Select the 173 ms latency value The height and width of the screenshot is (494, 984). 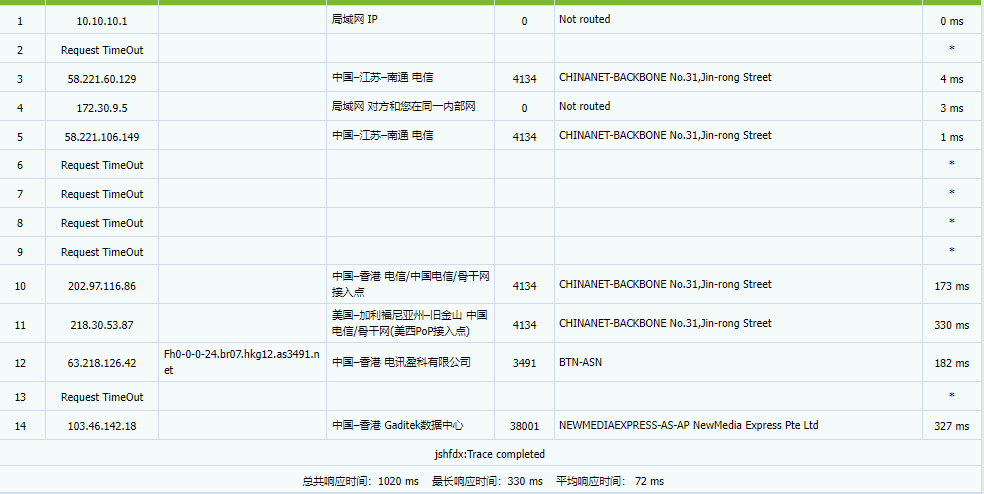pos(951,286)
